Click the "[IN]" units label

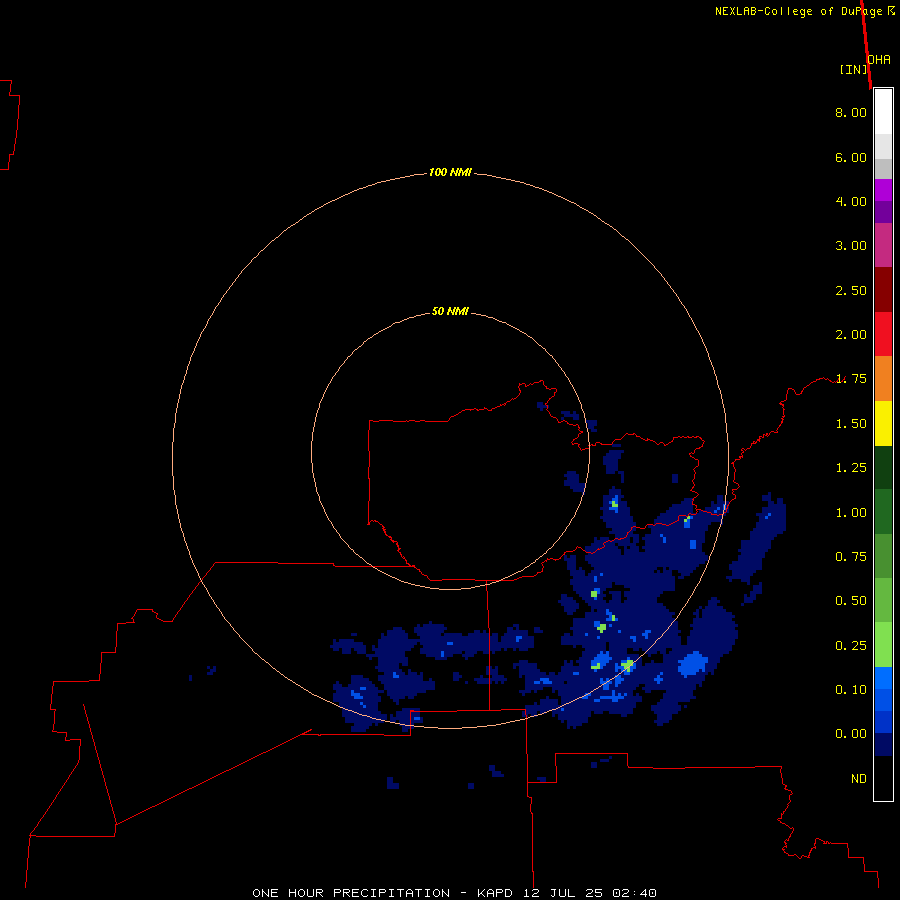[854, 69]
